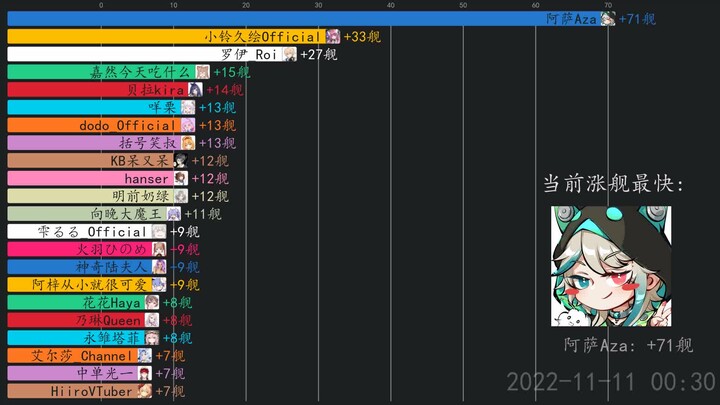Click the 当前涨舰最快 heading
720x405 pixels.
(x=613, y=184)
